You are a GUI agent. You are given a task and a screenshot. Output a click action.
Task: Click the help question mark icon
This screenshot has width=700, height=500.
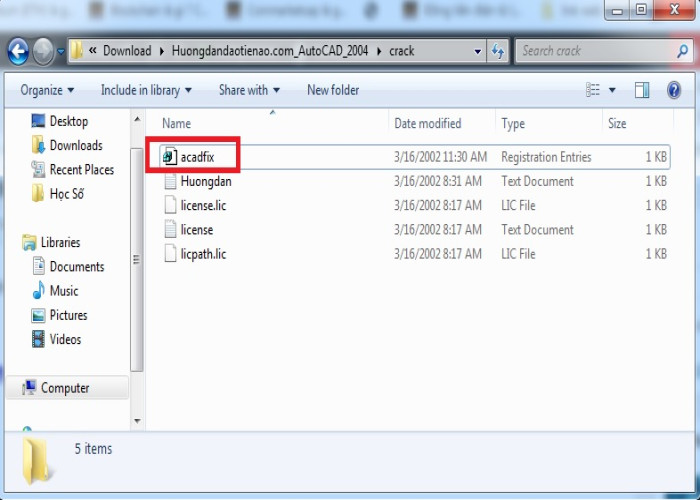[672, 90]
